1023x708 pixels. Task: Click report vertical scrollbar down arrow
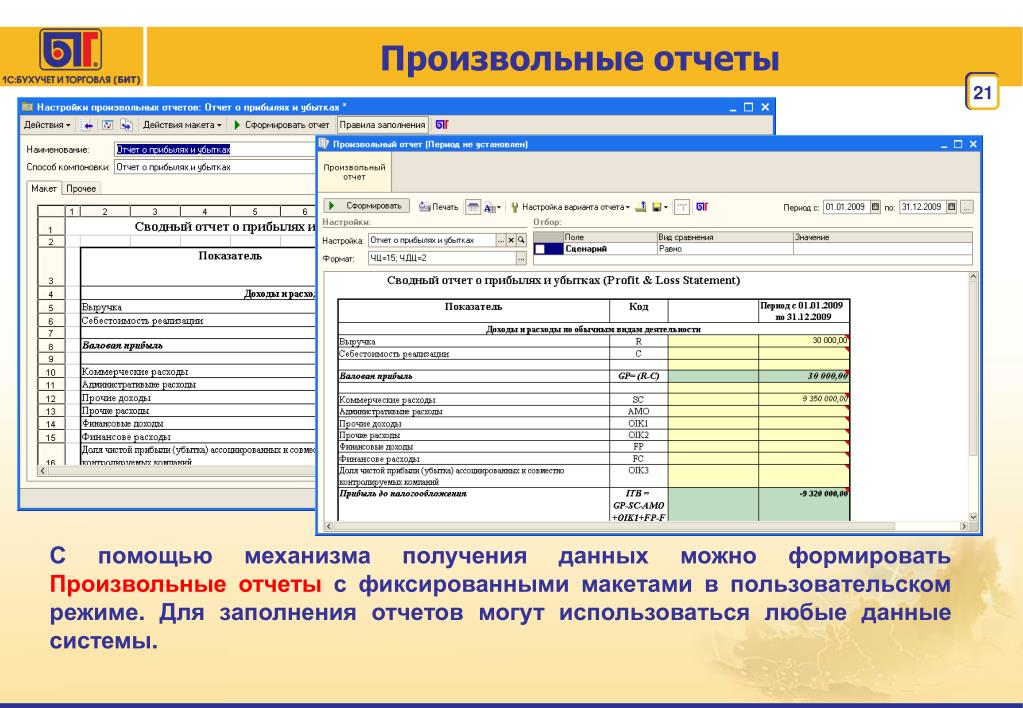(973, 516)
